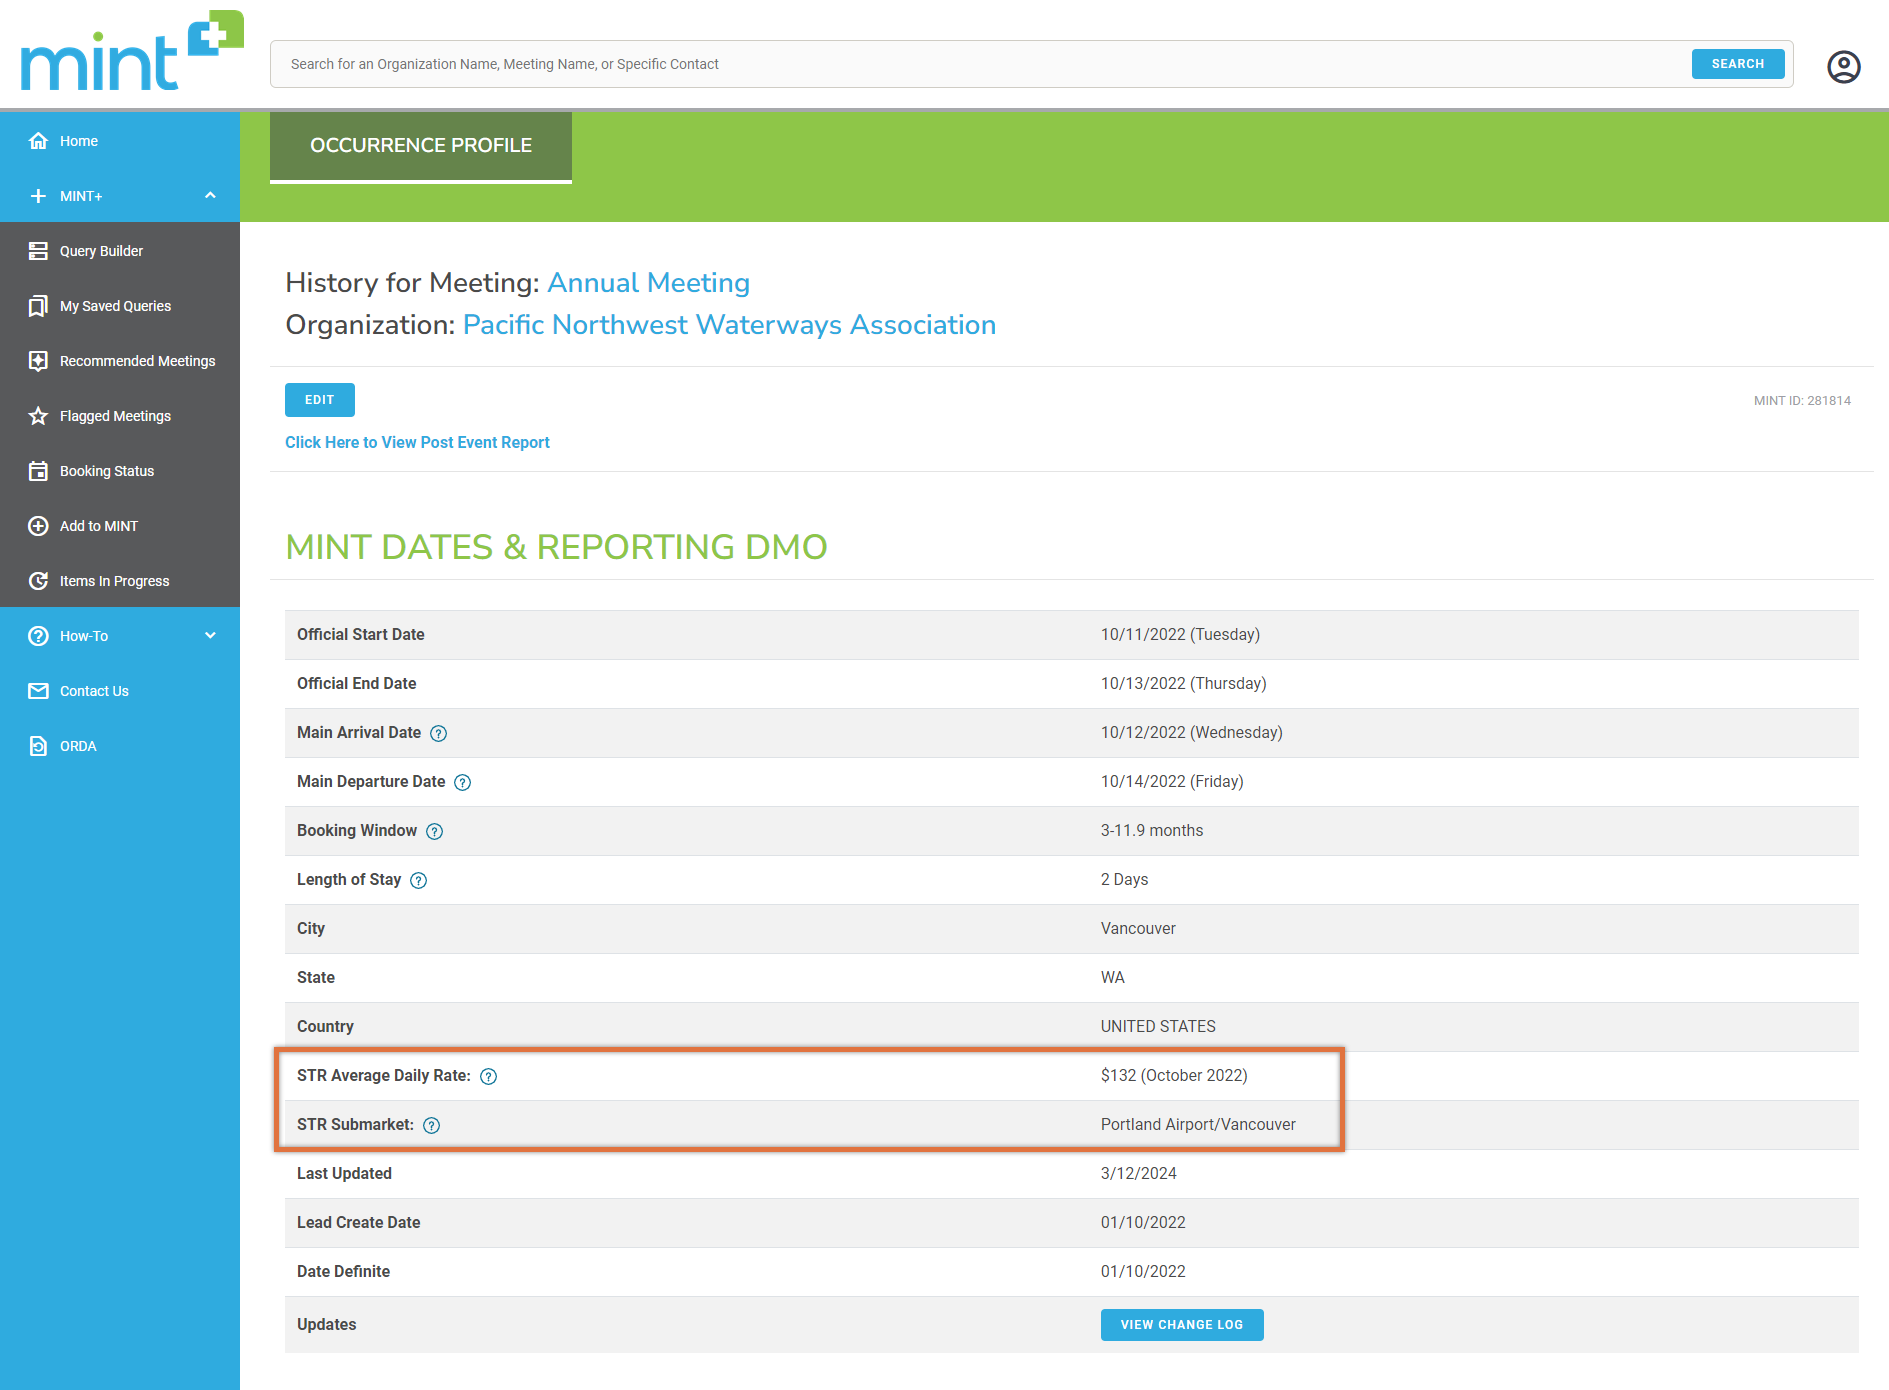Click the Add to MINT circle-plus icon
1889x1390 pixels.
(38, 526)
